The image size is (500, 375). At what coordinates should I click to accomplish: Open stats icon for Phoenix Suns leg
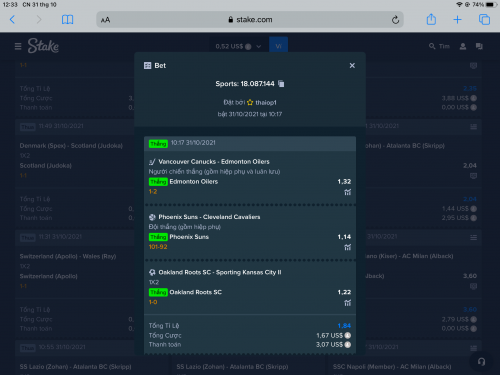tap(348, 247)
